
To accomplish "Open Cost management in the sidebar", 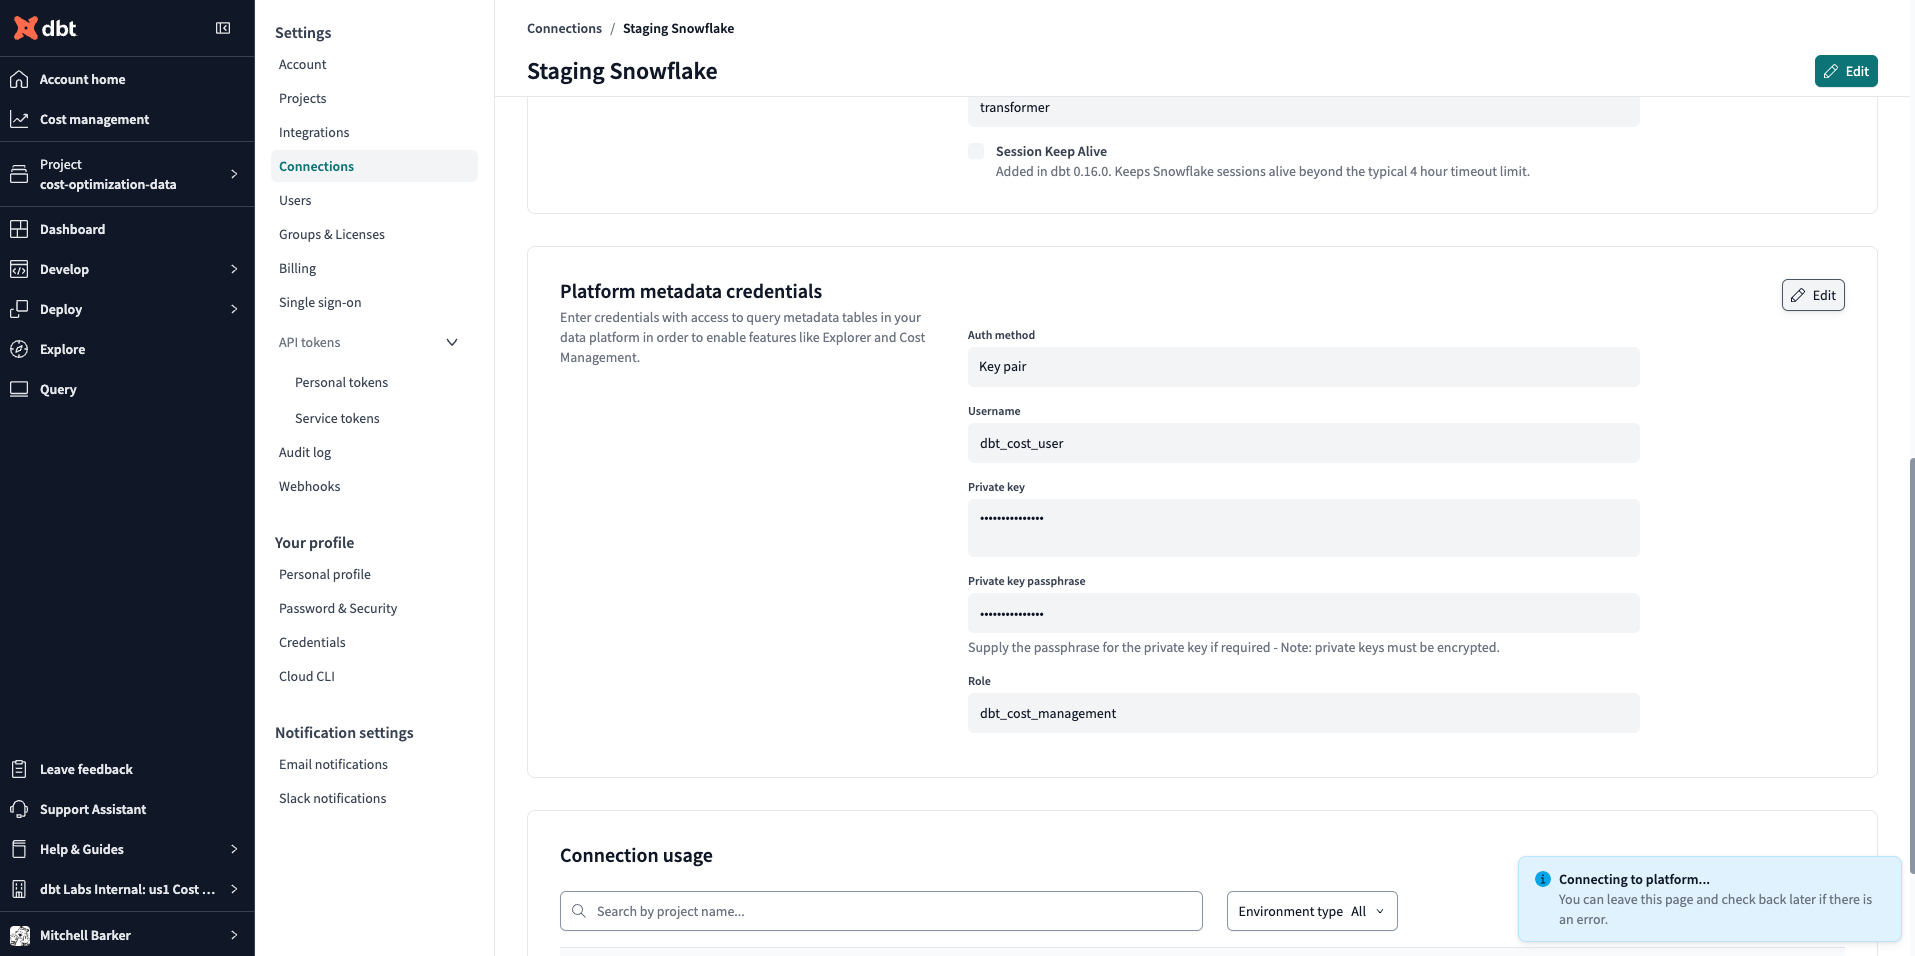I will pos(94,119).
